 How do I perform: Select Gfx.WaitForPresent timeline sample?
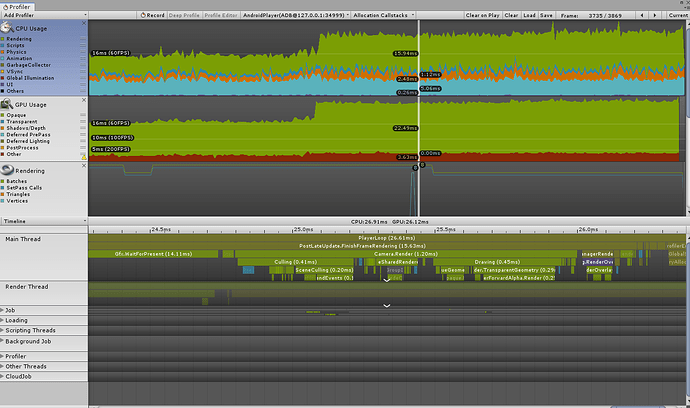click(153, 254)
